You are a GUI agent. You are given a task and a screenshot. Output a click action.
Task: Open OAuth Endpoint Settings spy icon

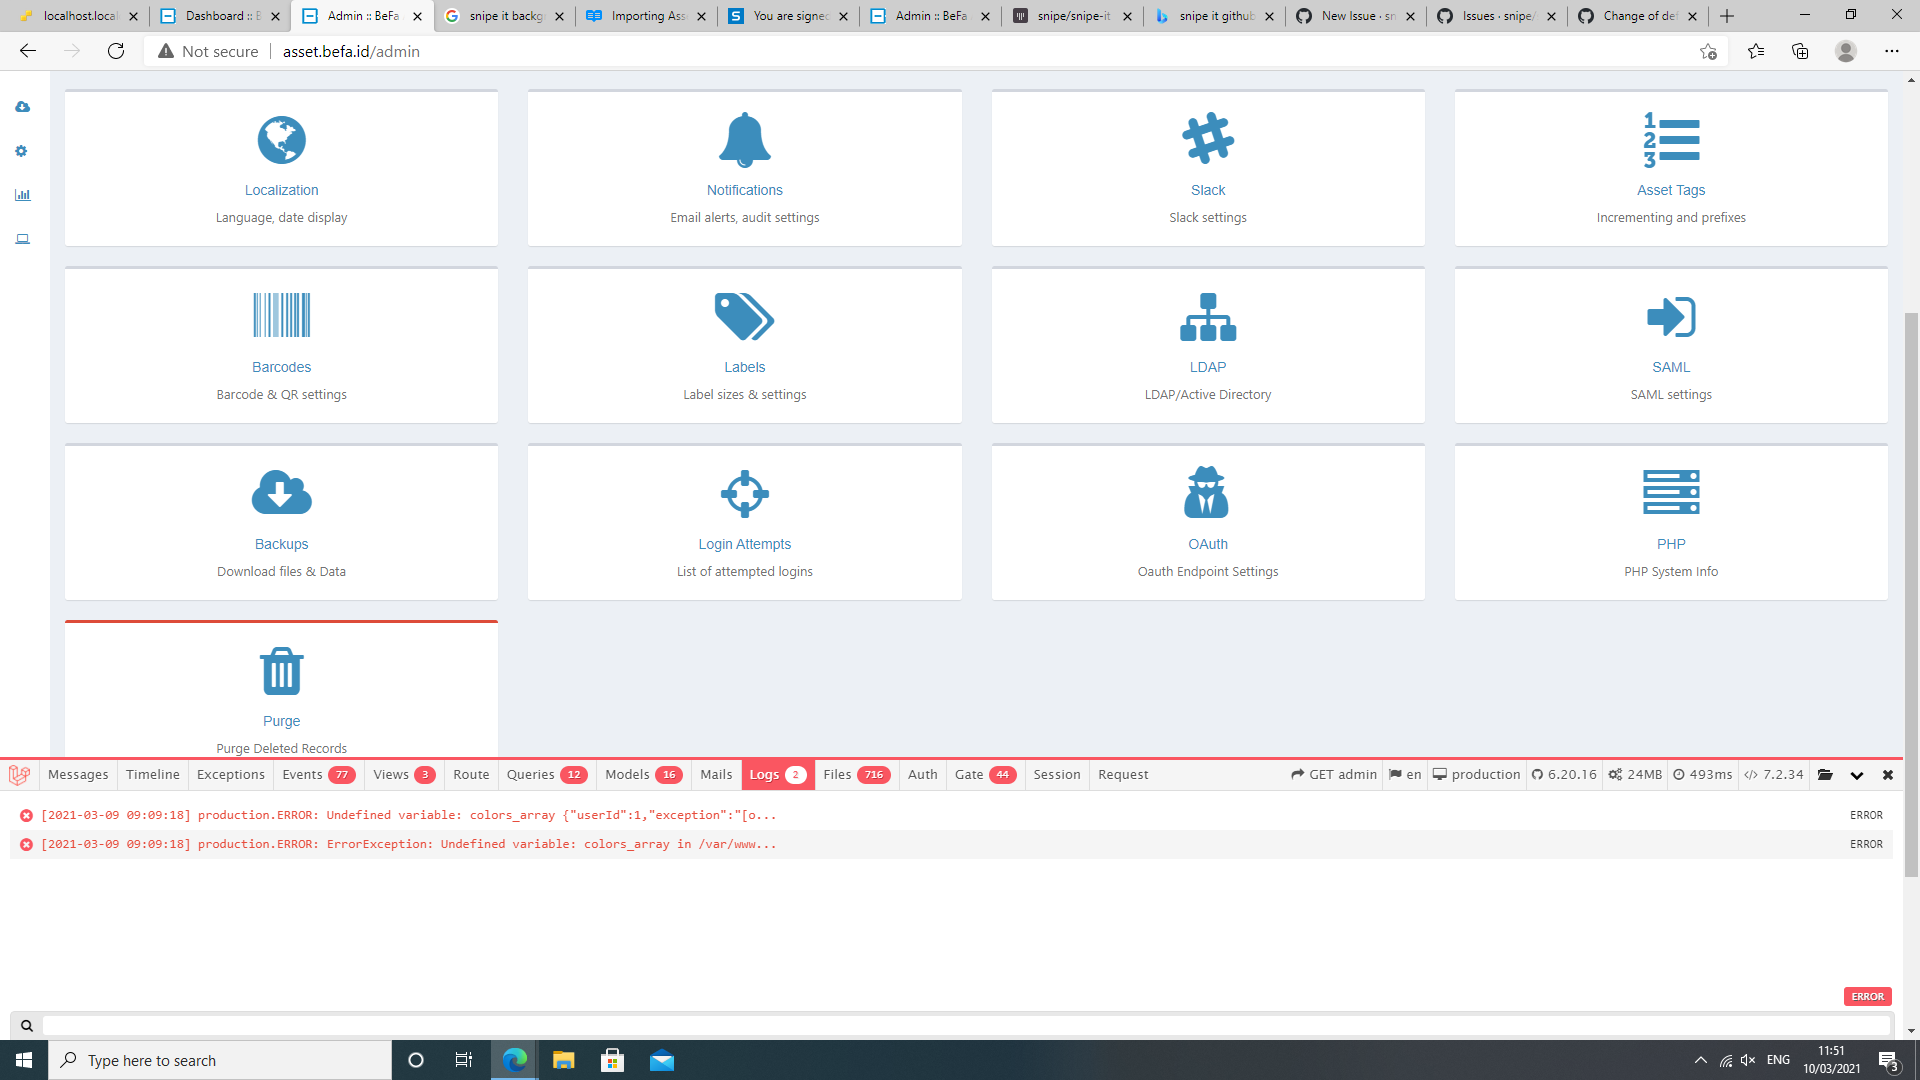[x=1208, y=492]
